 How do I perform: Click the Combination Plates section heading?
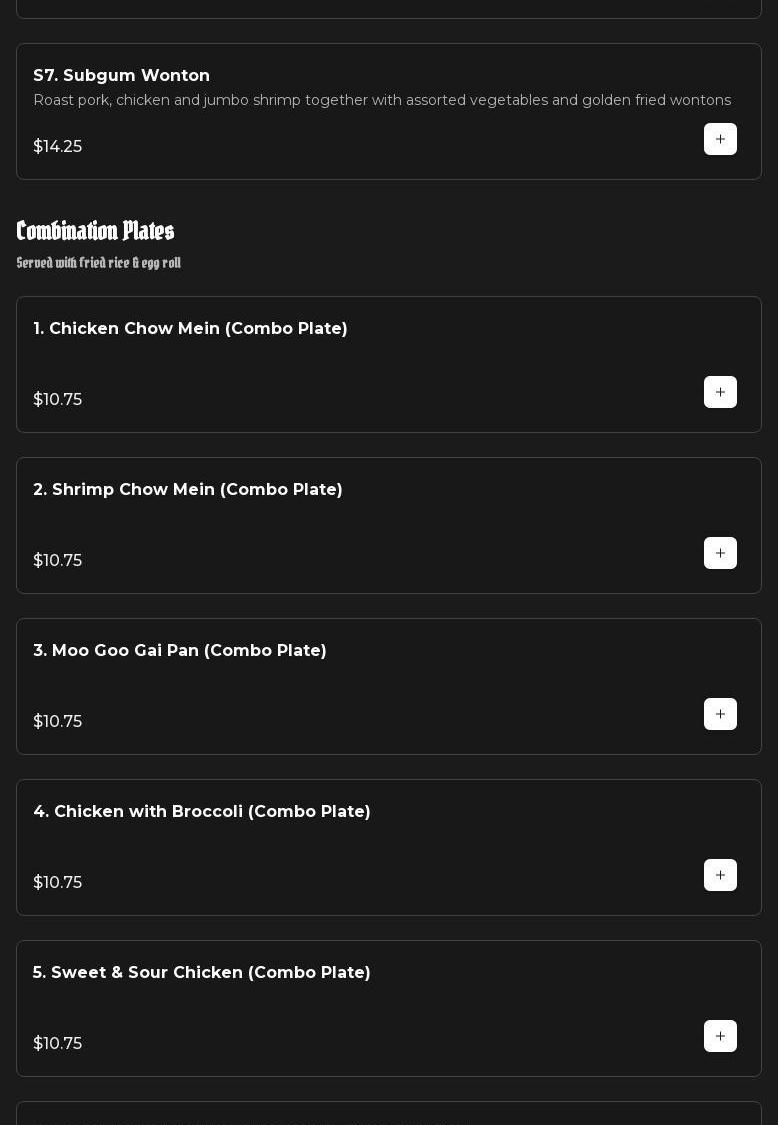(95, 231)
